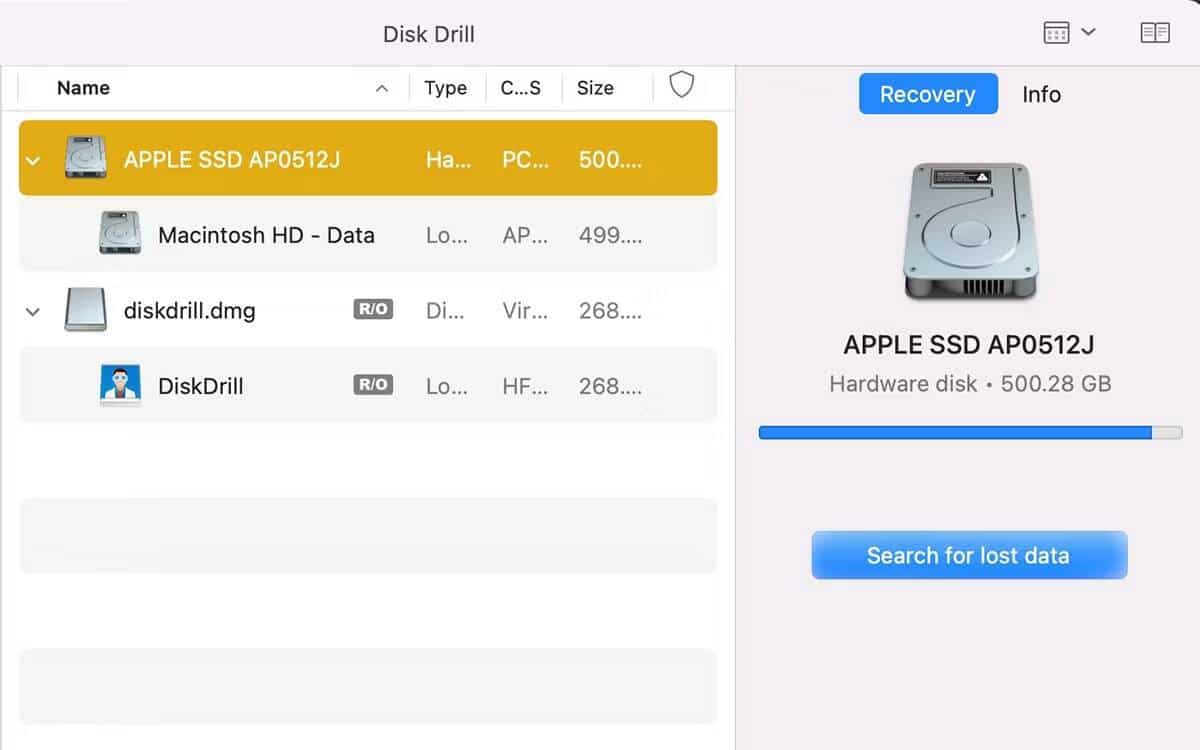Click the Disk Drill title text
Image resolution: width=1200 pixels, height=750 pixels.
pos(428,33)
